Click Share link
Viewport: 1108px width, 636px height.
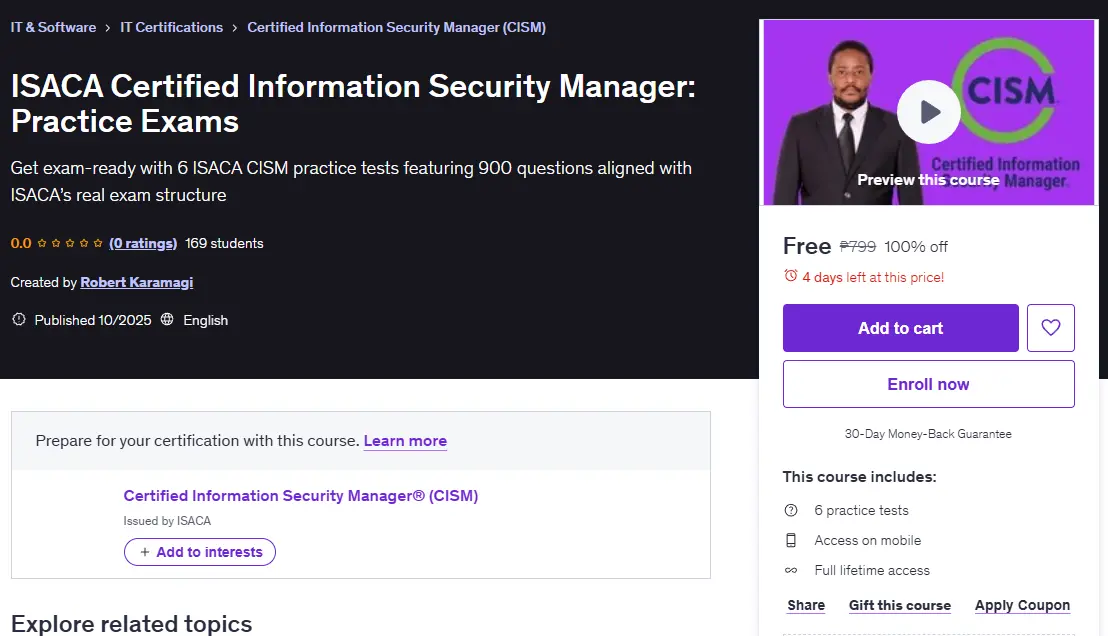(806, 606)
